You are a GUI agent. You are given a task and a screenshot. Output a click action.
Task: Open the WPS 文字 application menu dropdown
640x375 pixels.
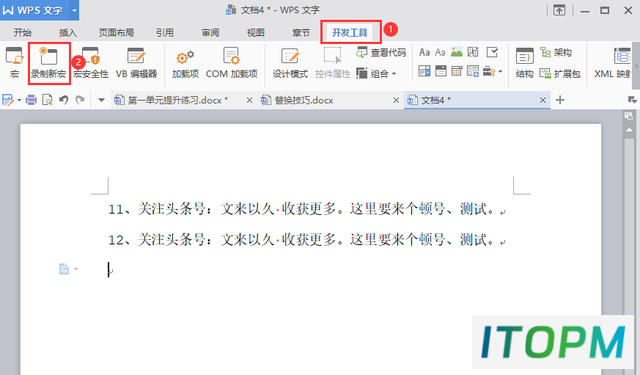(x=74, y=10)
